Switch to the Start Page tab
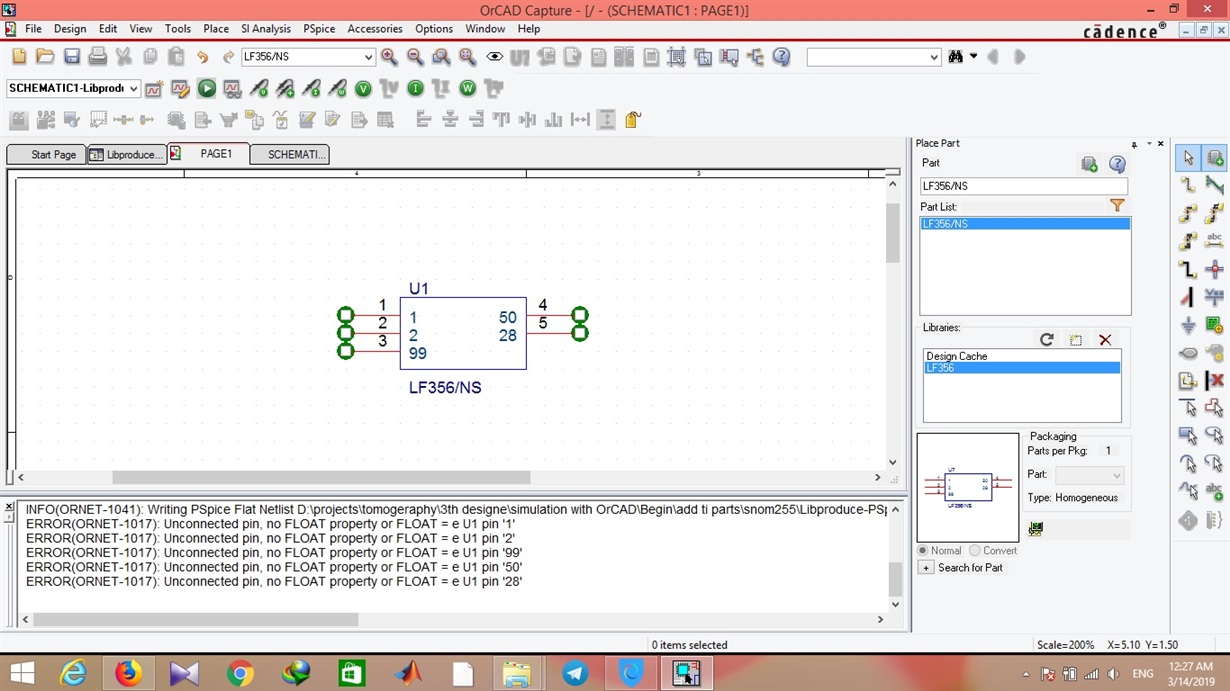The height and width of the screenshot is (691, 1230). pyautogui.click(x=45, y=155)
